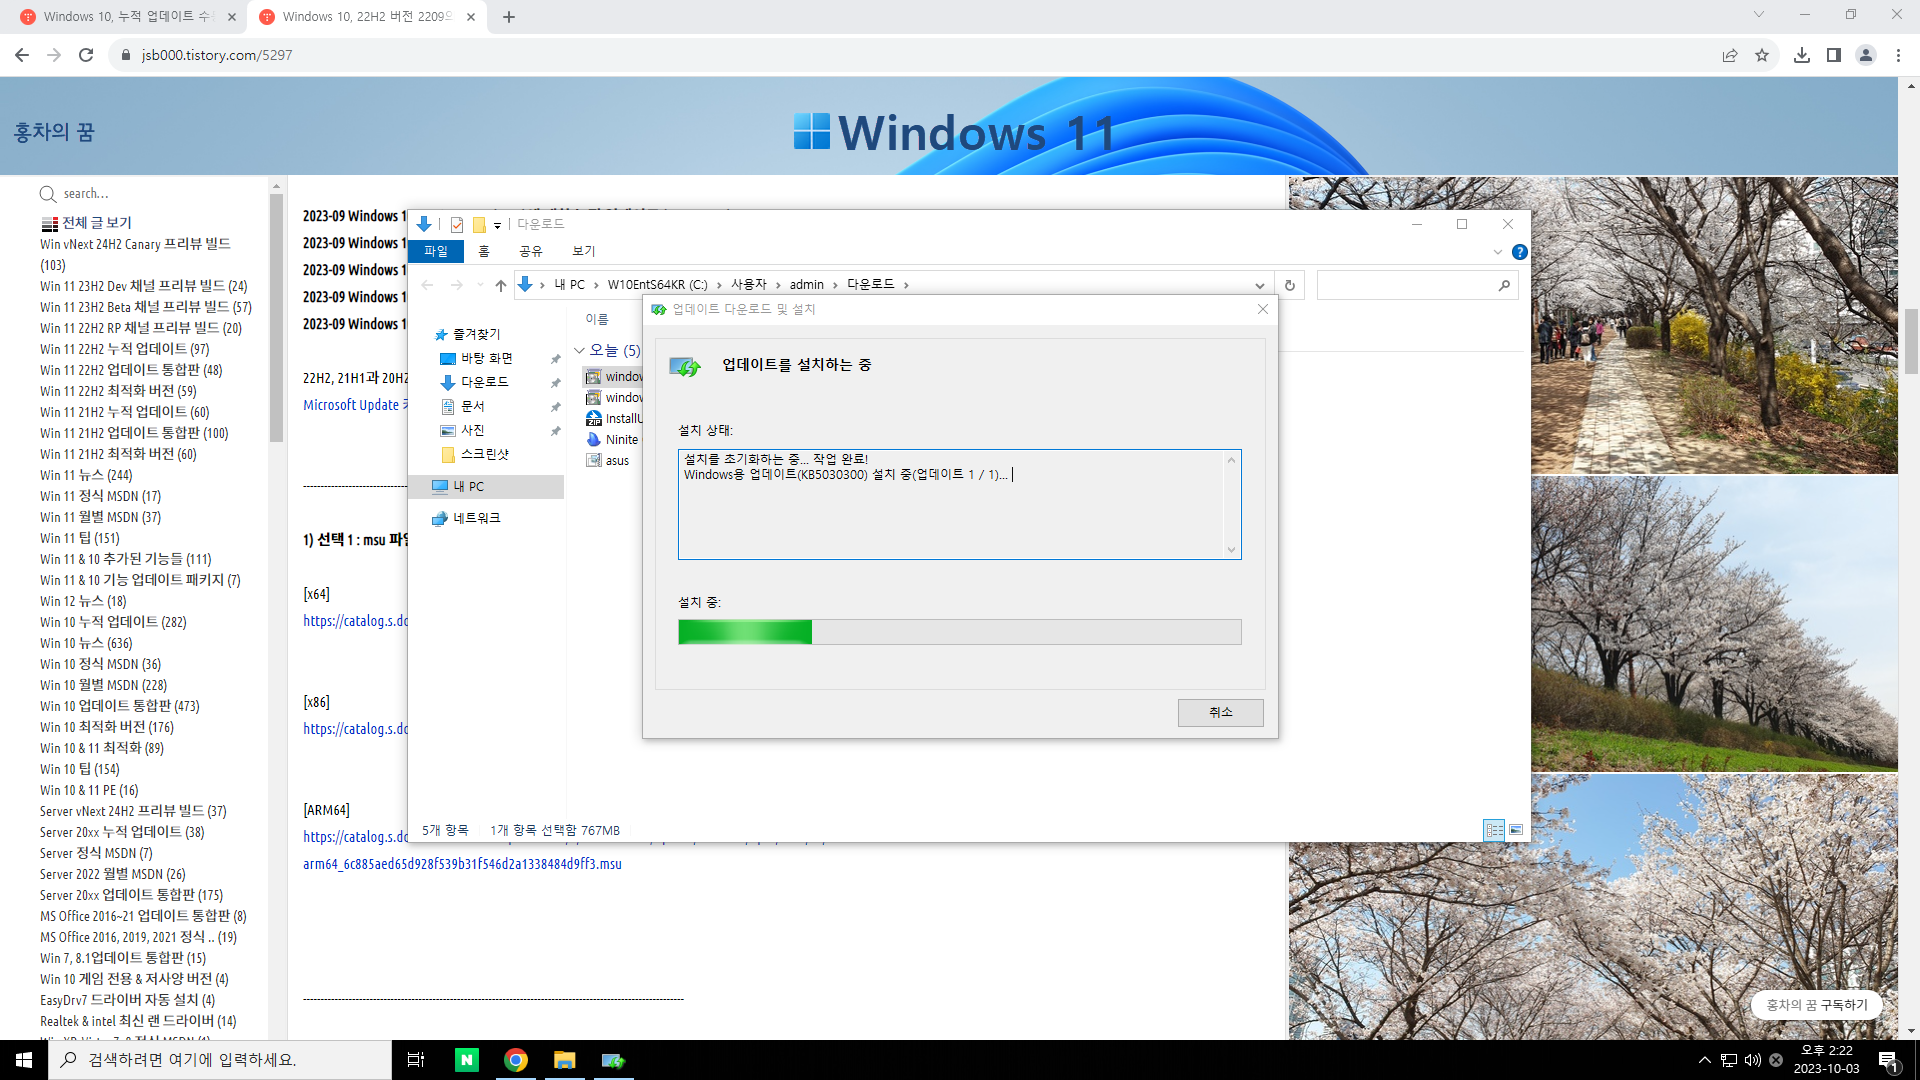1920x1080 pixels.
Task: Expand the Explorer ribbon chevron
Action: pos(1498,252)
